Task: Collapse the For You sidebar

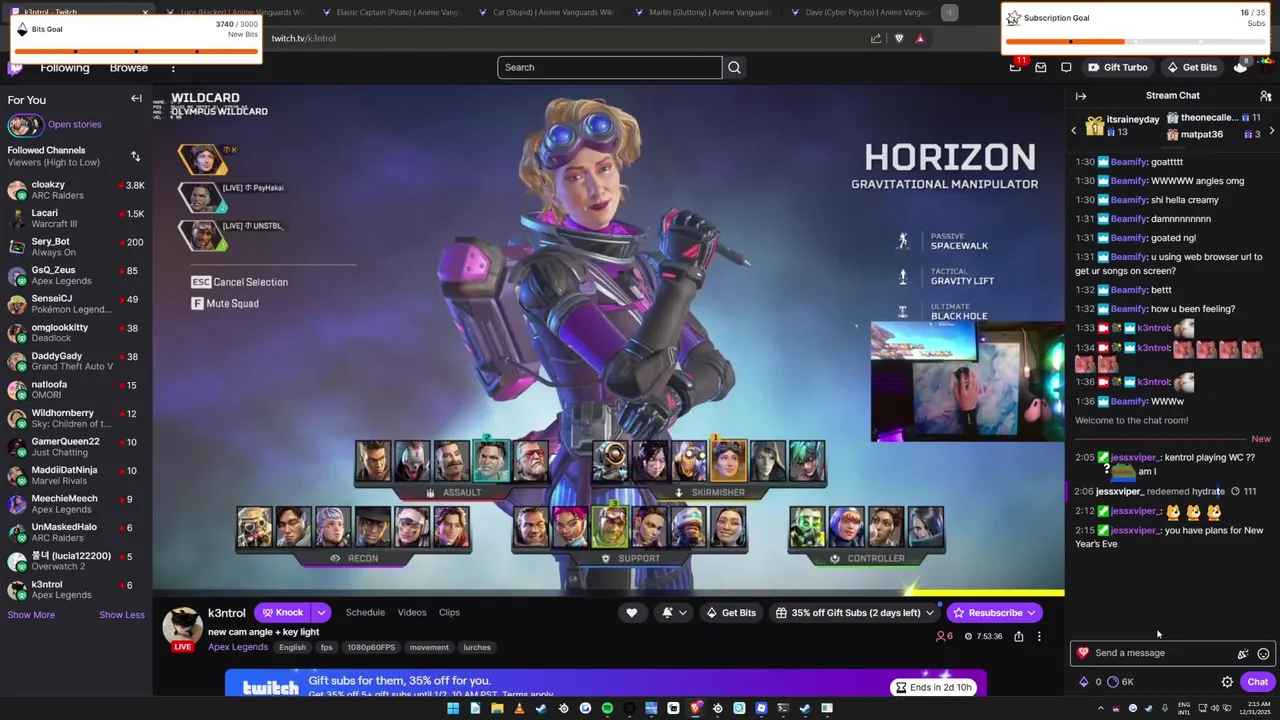Action: (136, 99)
